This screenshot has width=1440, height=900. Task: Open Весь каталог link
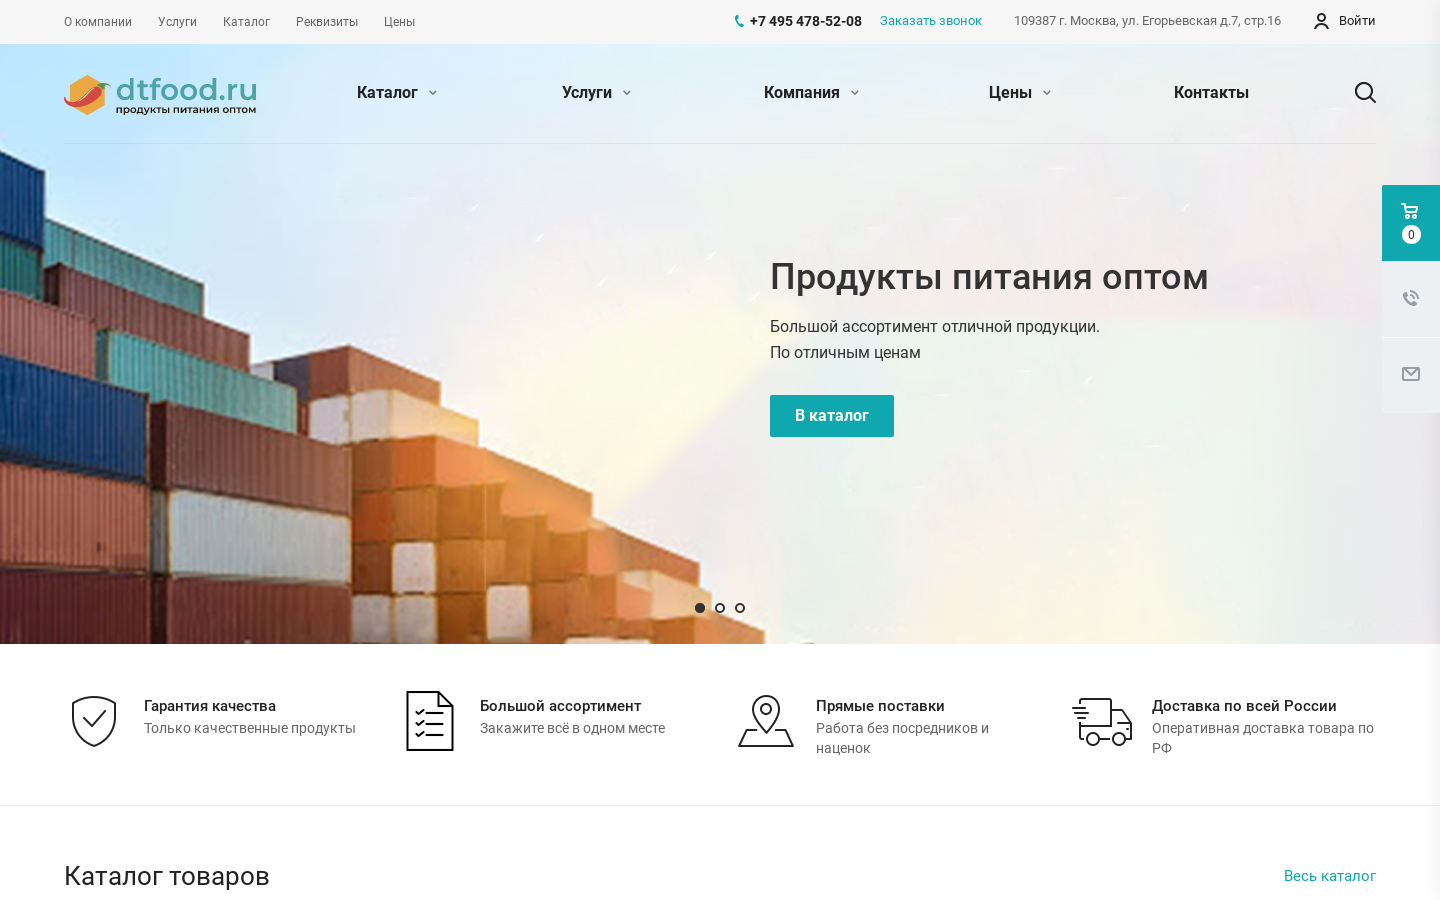point(1330,876)
